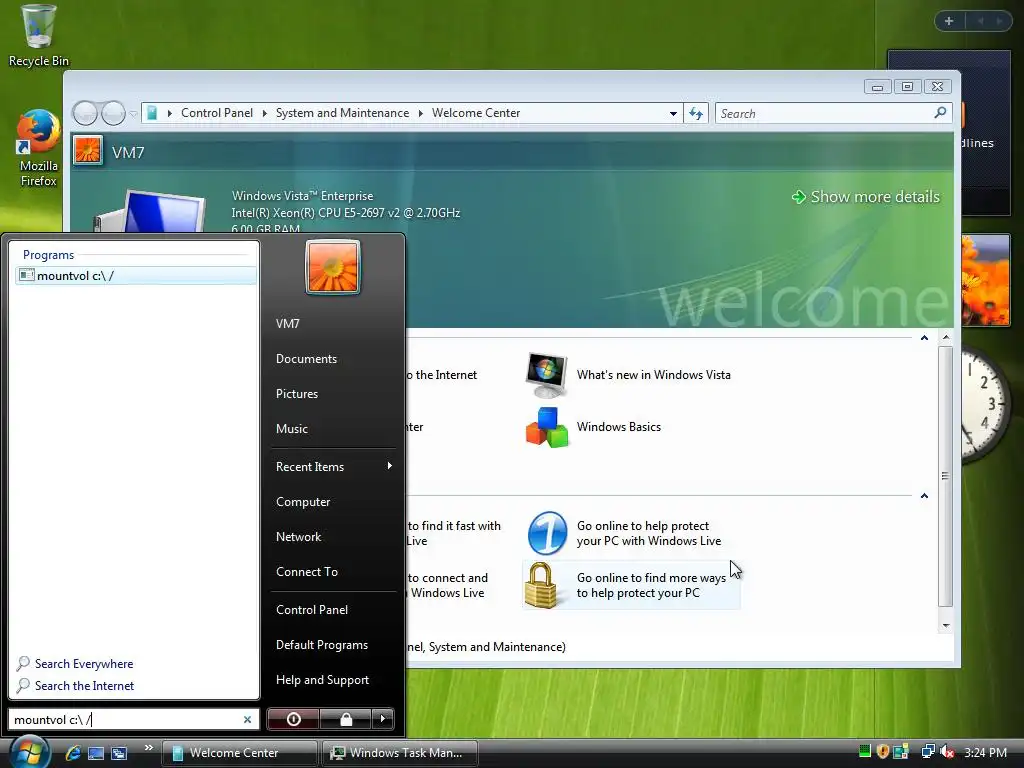Image resolution: width=1024 pixels, height=768 pixels.
Task: Open the Mozilla Firefox desktop shortcut
Action: tap(38, 149)
